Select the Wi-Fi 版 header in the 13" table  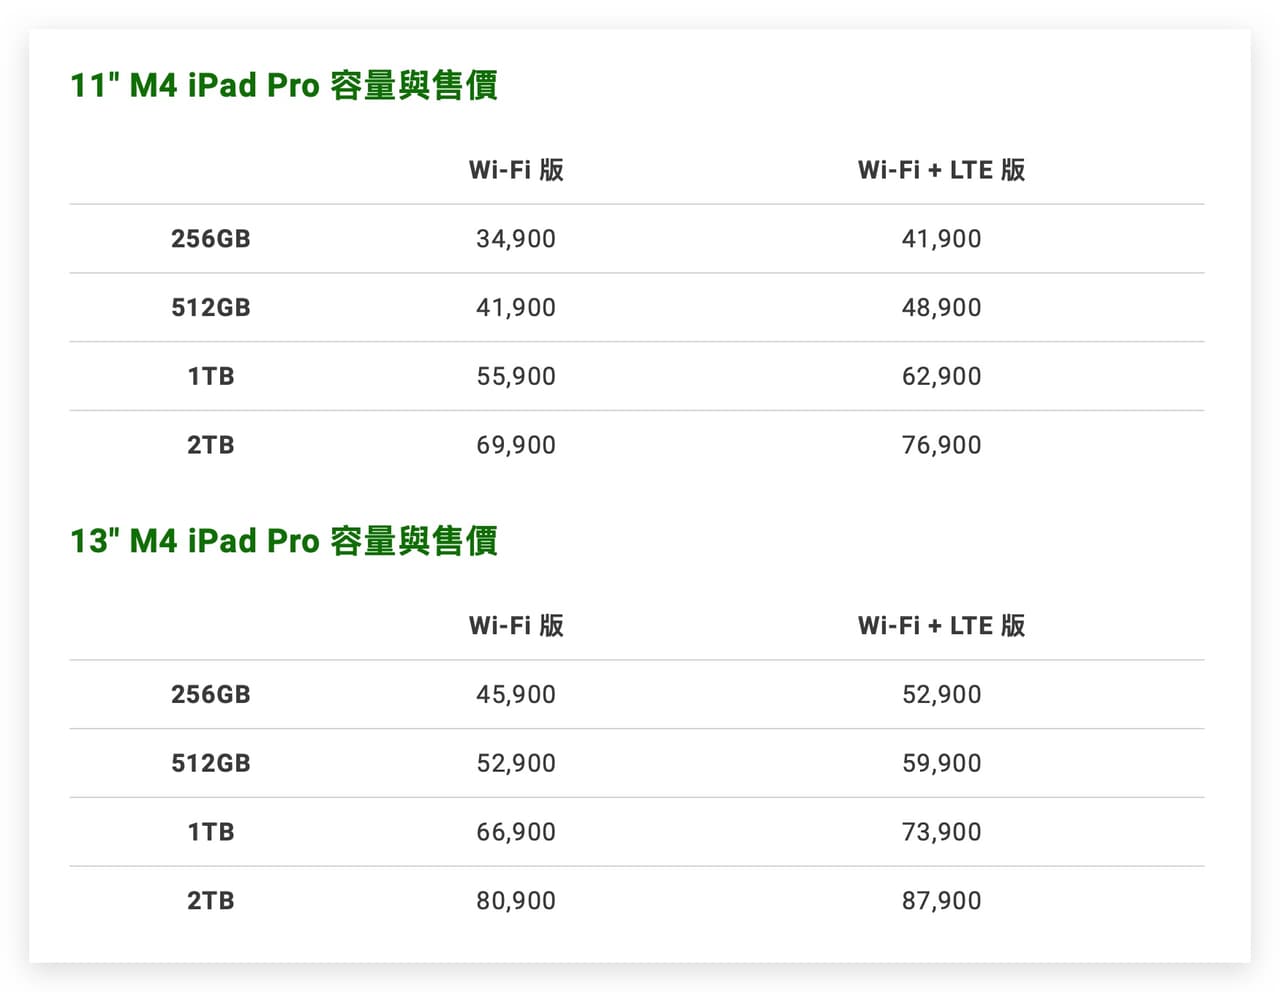pyautogui.click(x=516, y=626)
